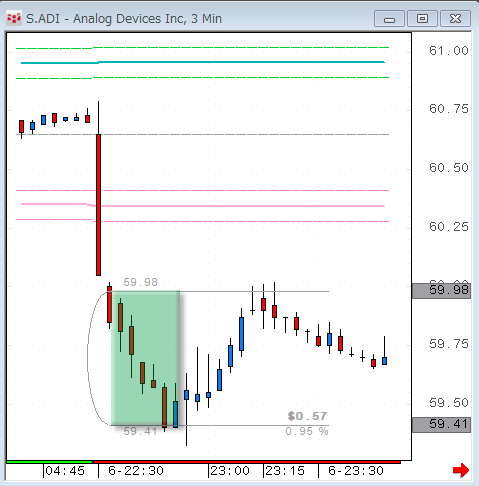Minimize the S.ADI chart window
479x486 pixels.
point(389,19)
